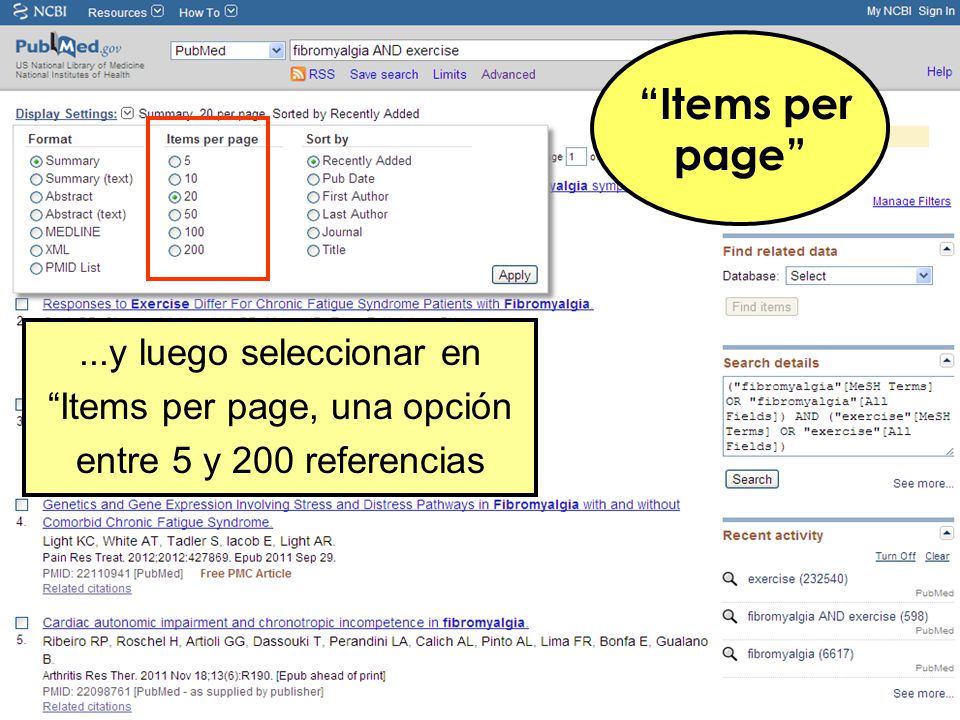960x720 pixels.
Task: Clear recent activity
Action: pyautogui.click(x=937, y=556)
